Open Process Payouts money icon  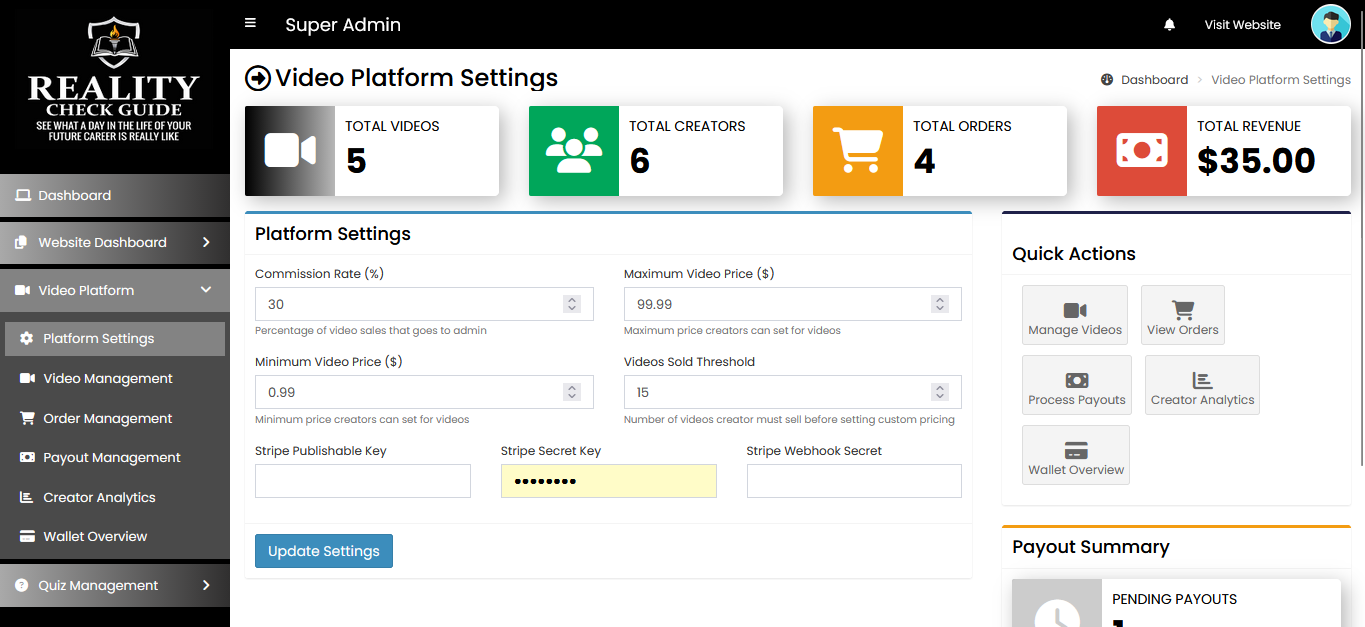[1077, 380]
